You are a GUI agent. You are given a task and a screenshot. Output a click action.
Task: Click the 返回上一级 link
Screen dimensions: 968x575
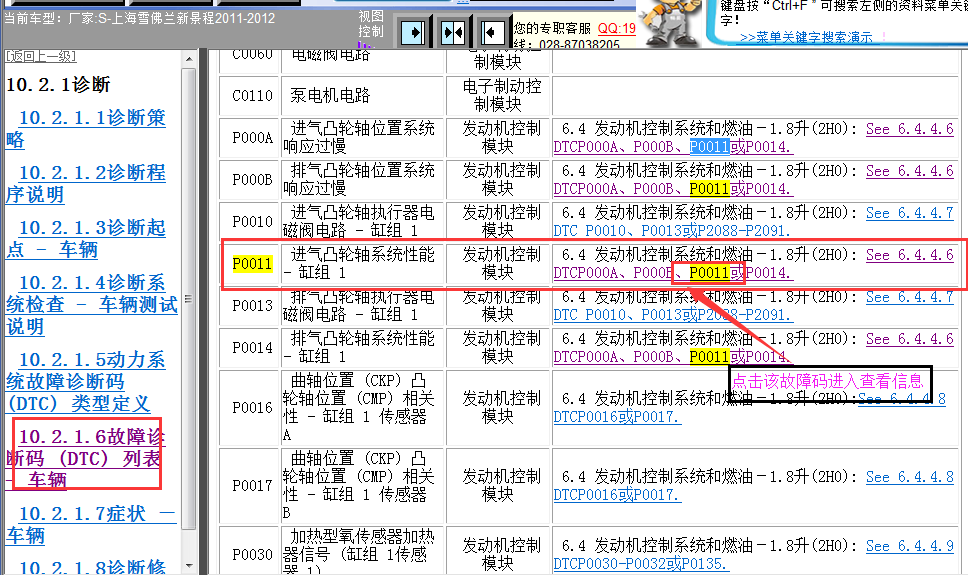click(41, 56)
